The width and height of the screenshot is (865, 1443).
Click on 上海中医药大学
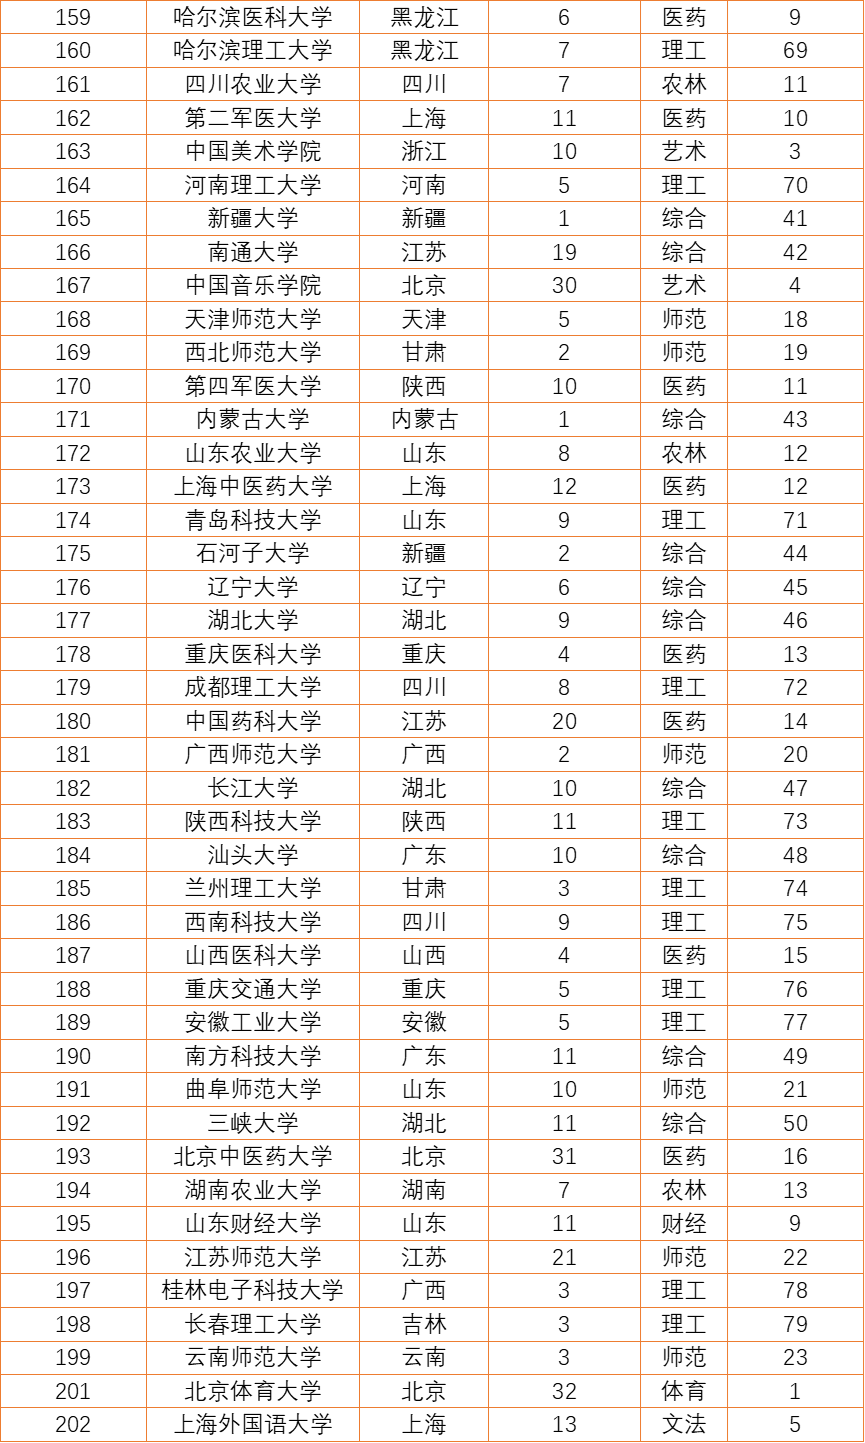pos(253,486)
